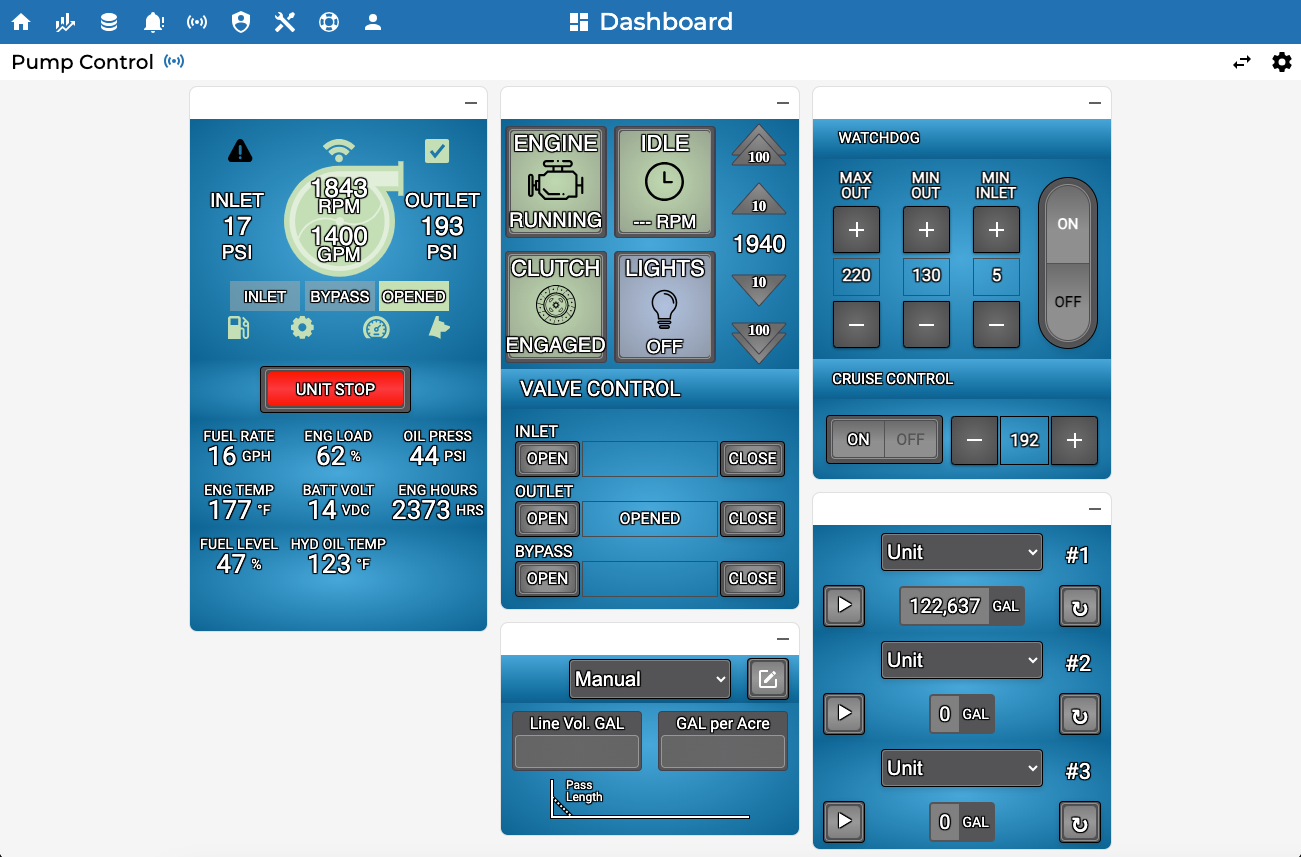Open the Unit dropdown for totalizer #1
The image size is (1301, 857).
962,552
